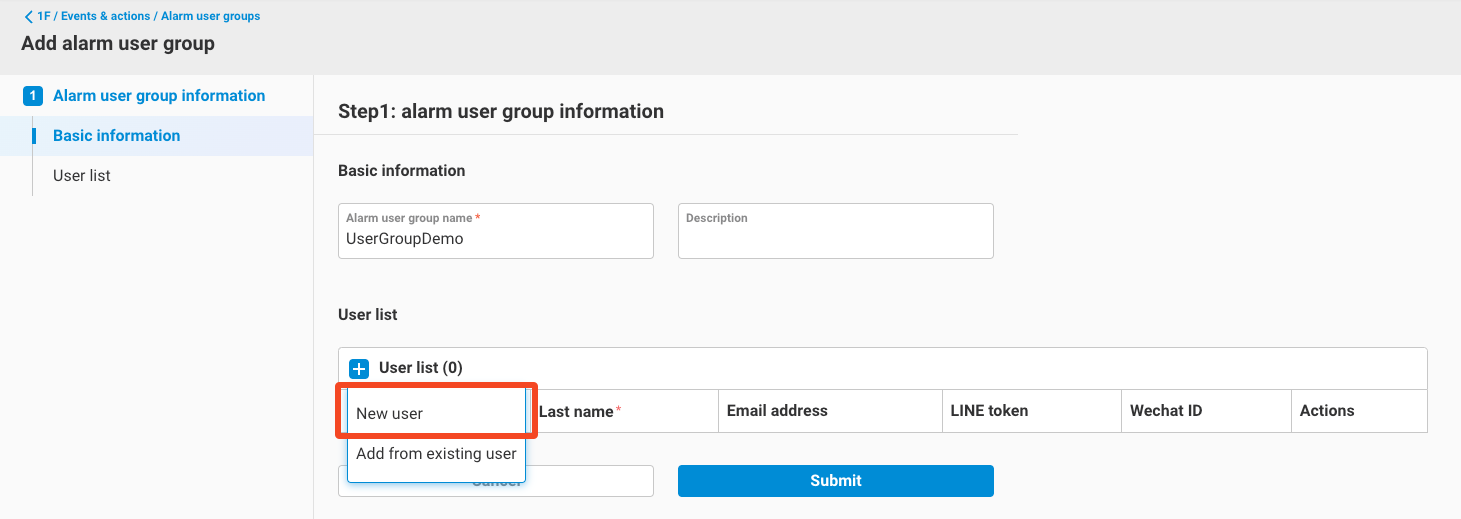Open Basic information in the sidebar
Screen dimensions: 1461x519
(x=116, y=136)
